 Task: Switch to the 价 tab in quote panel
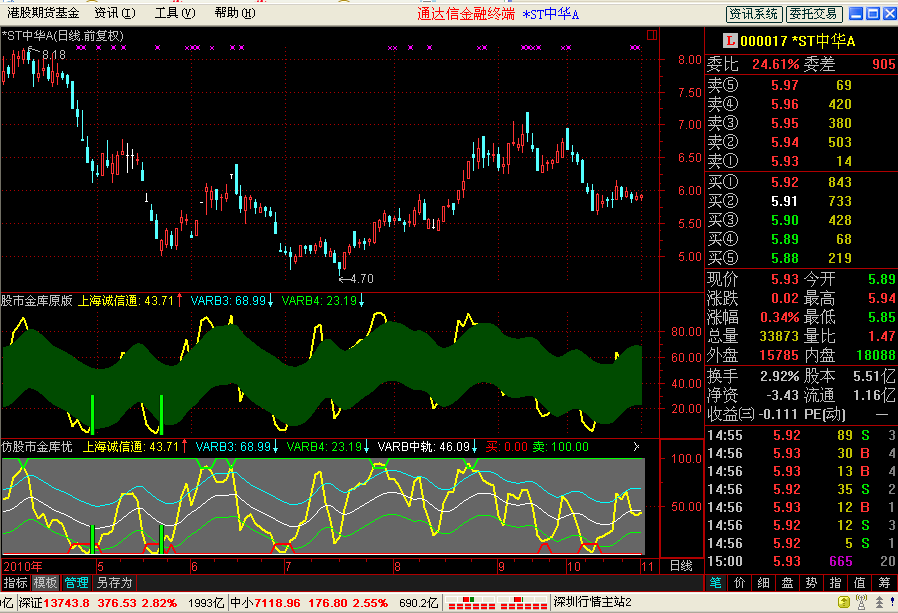coord(740,583)
